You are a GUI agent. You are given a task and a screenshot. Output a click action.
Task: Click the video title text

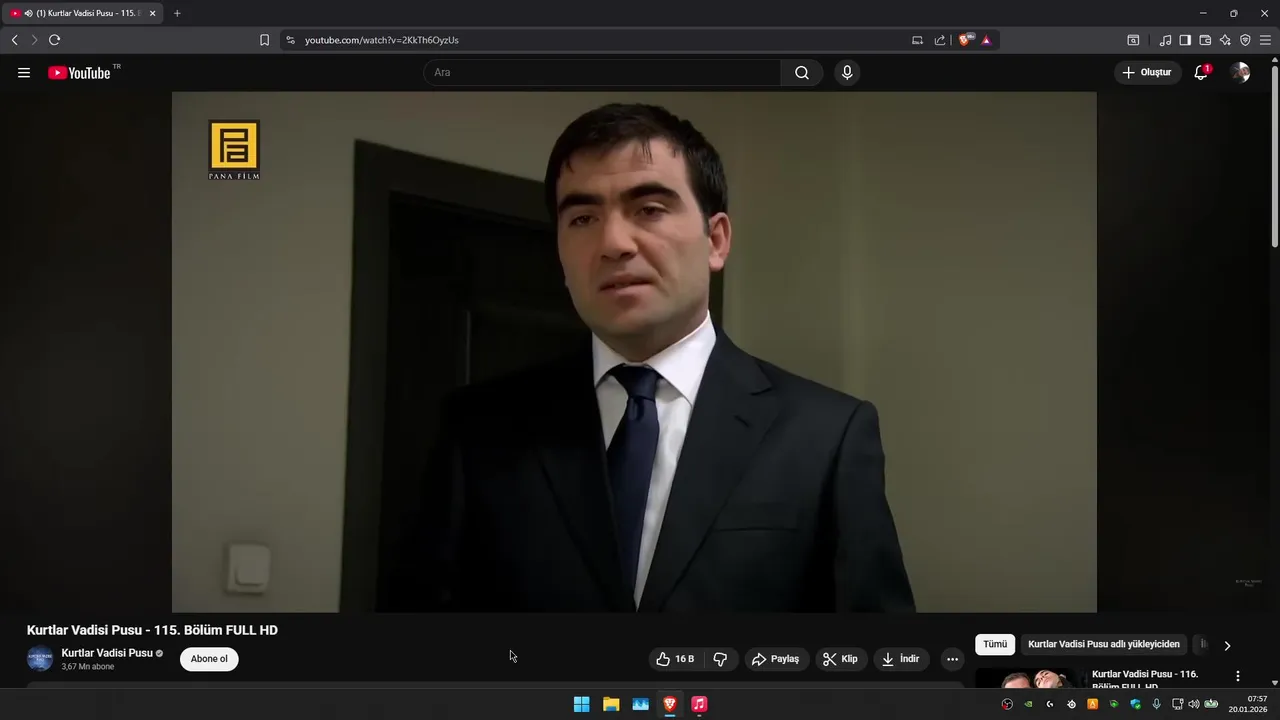pyautogui.click(x=152, y=630)
